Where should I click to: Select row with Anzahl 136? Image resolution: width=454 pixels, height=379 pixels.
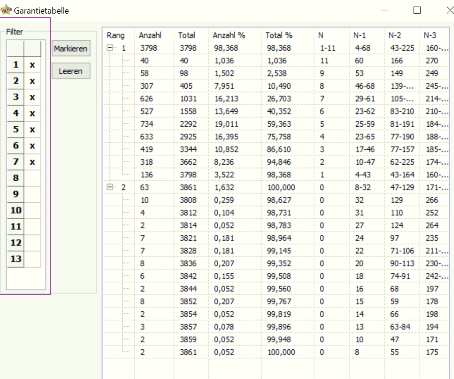click(x=277, y=175)
